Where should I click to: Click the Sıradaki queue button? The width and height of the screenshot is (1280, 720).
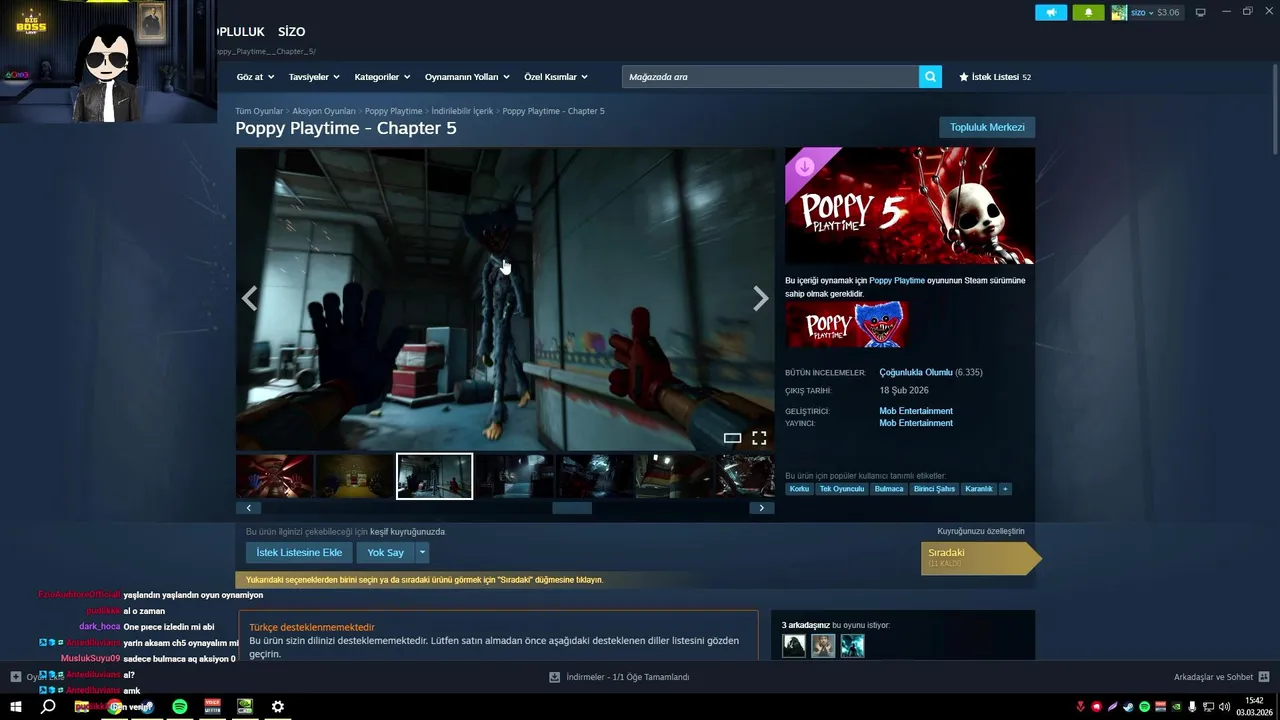980,558
